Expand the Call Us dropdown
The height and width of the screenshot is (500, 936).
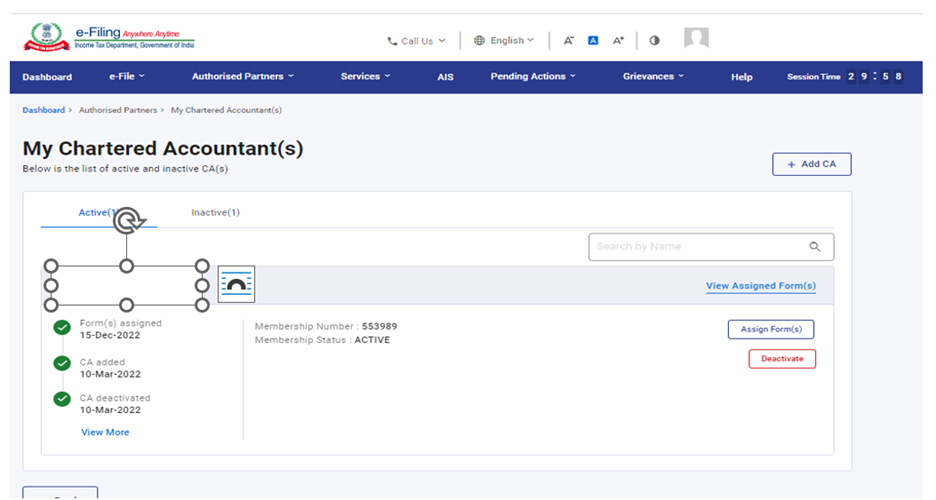[x=416, y=41]
